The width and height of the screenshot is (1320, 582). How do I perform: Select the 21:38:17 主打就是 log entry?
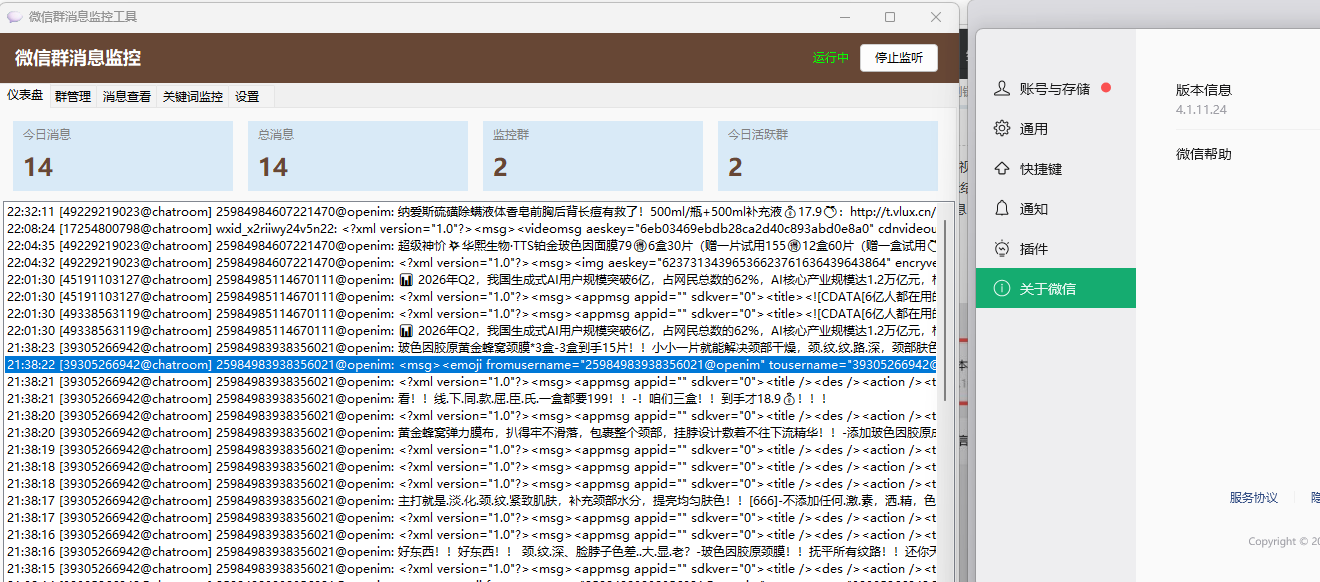(x=471, y=500)
